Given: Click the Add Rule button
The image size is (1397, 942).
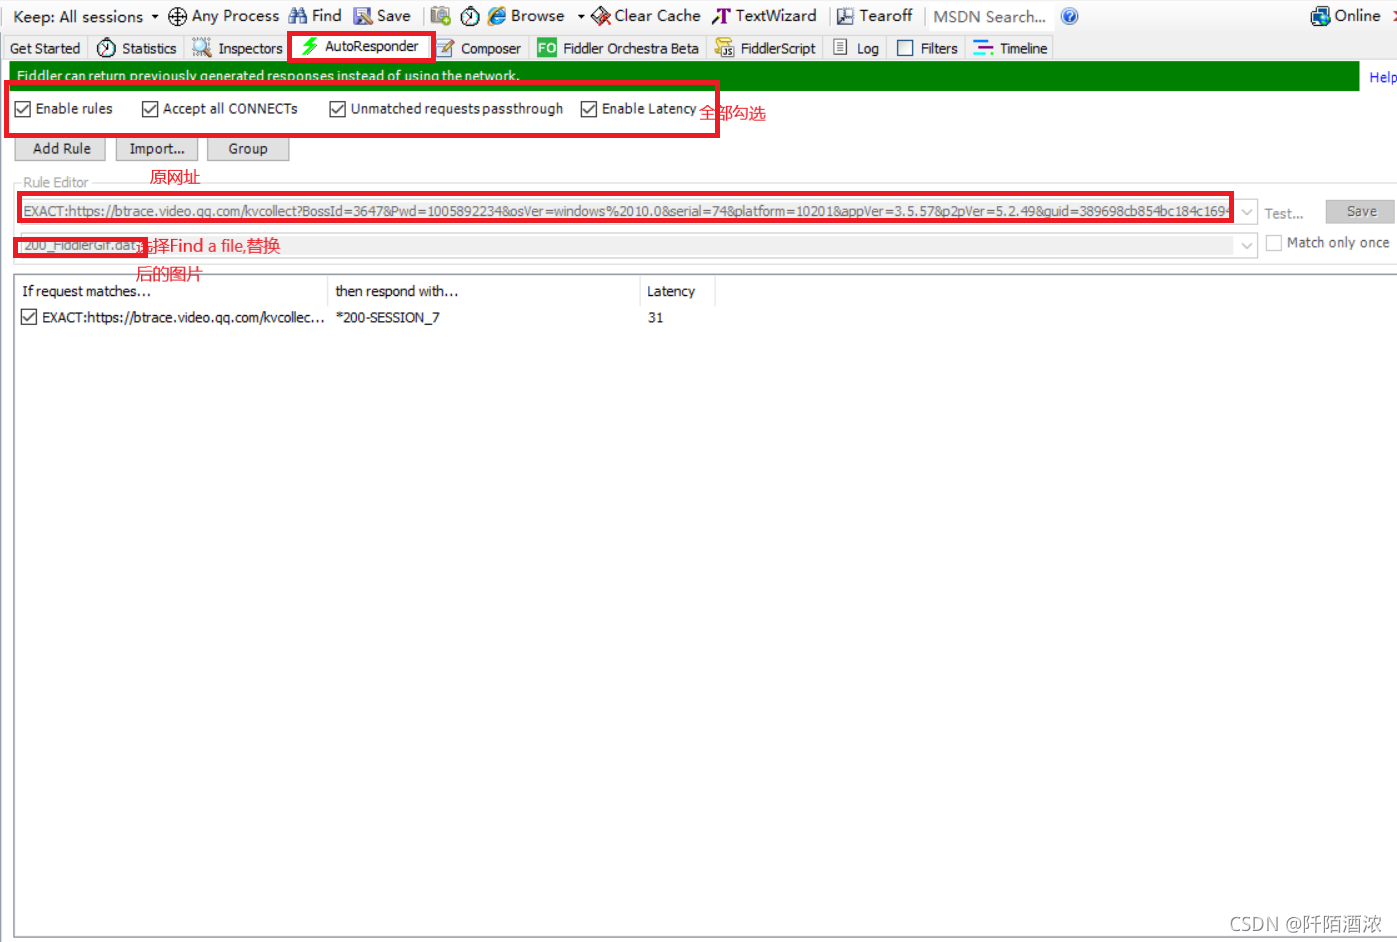Looking at the screenshot, I should click(x=61, y=149).
